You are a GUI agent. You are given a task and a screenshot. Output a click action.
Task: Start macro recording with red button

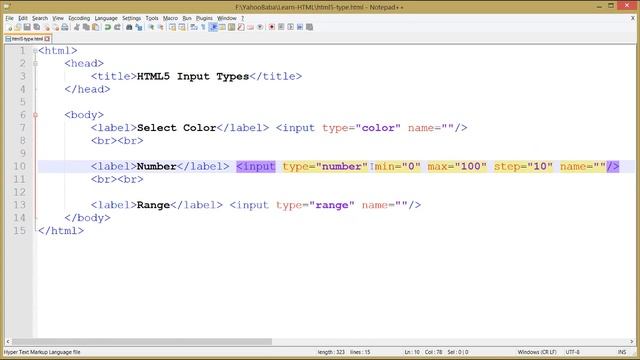point(271,27)
